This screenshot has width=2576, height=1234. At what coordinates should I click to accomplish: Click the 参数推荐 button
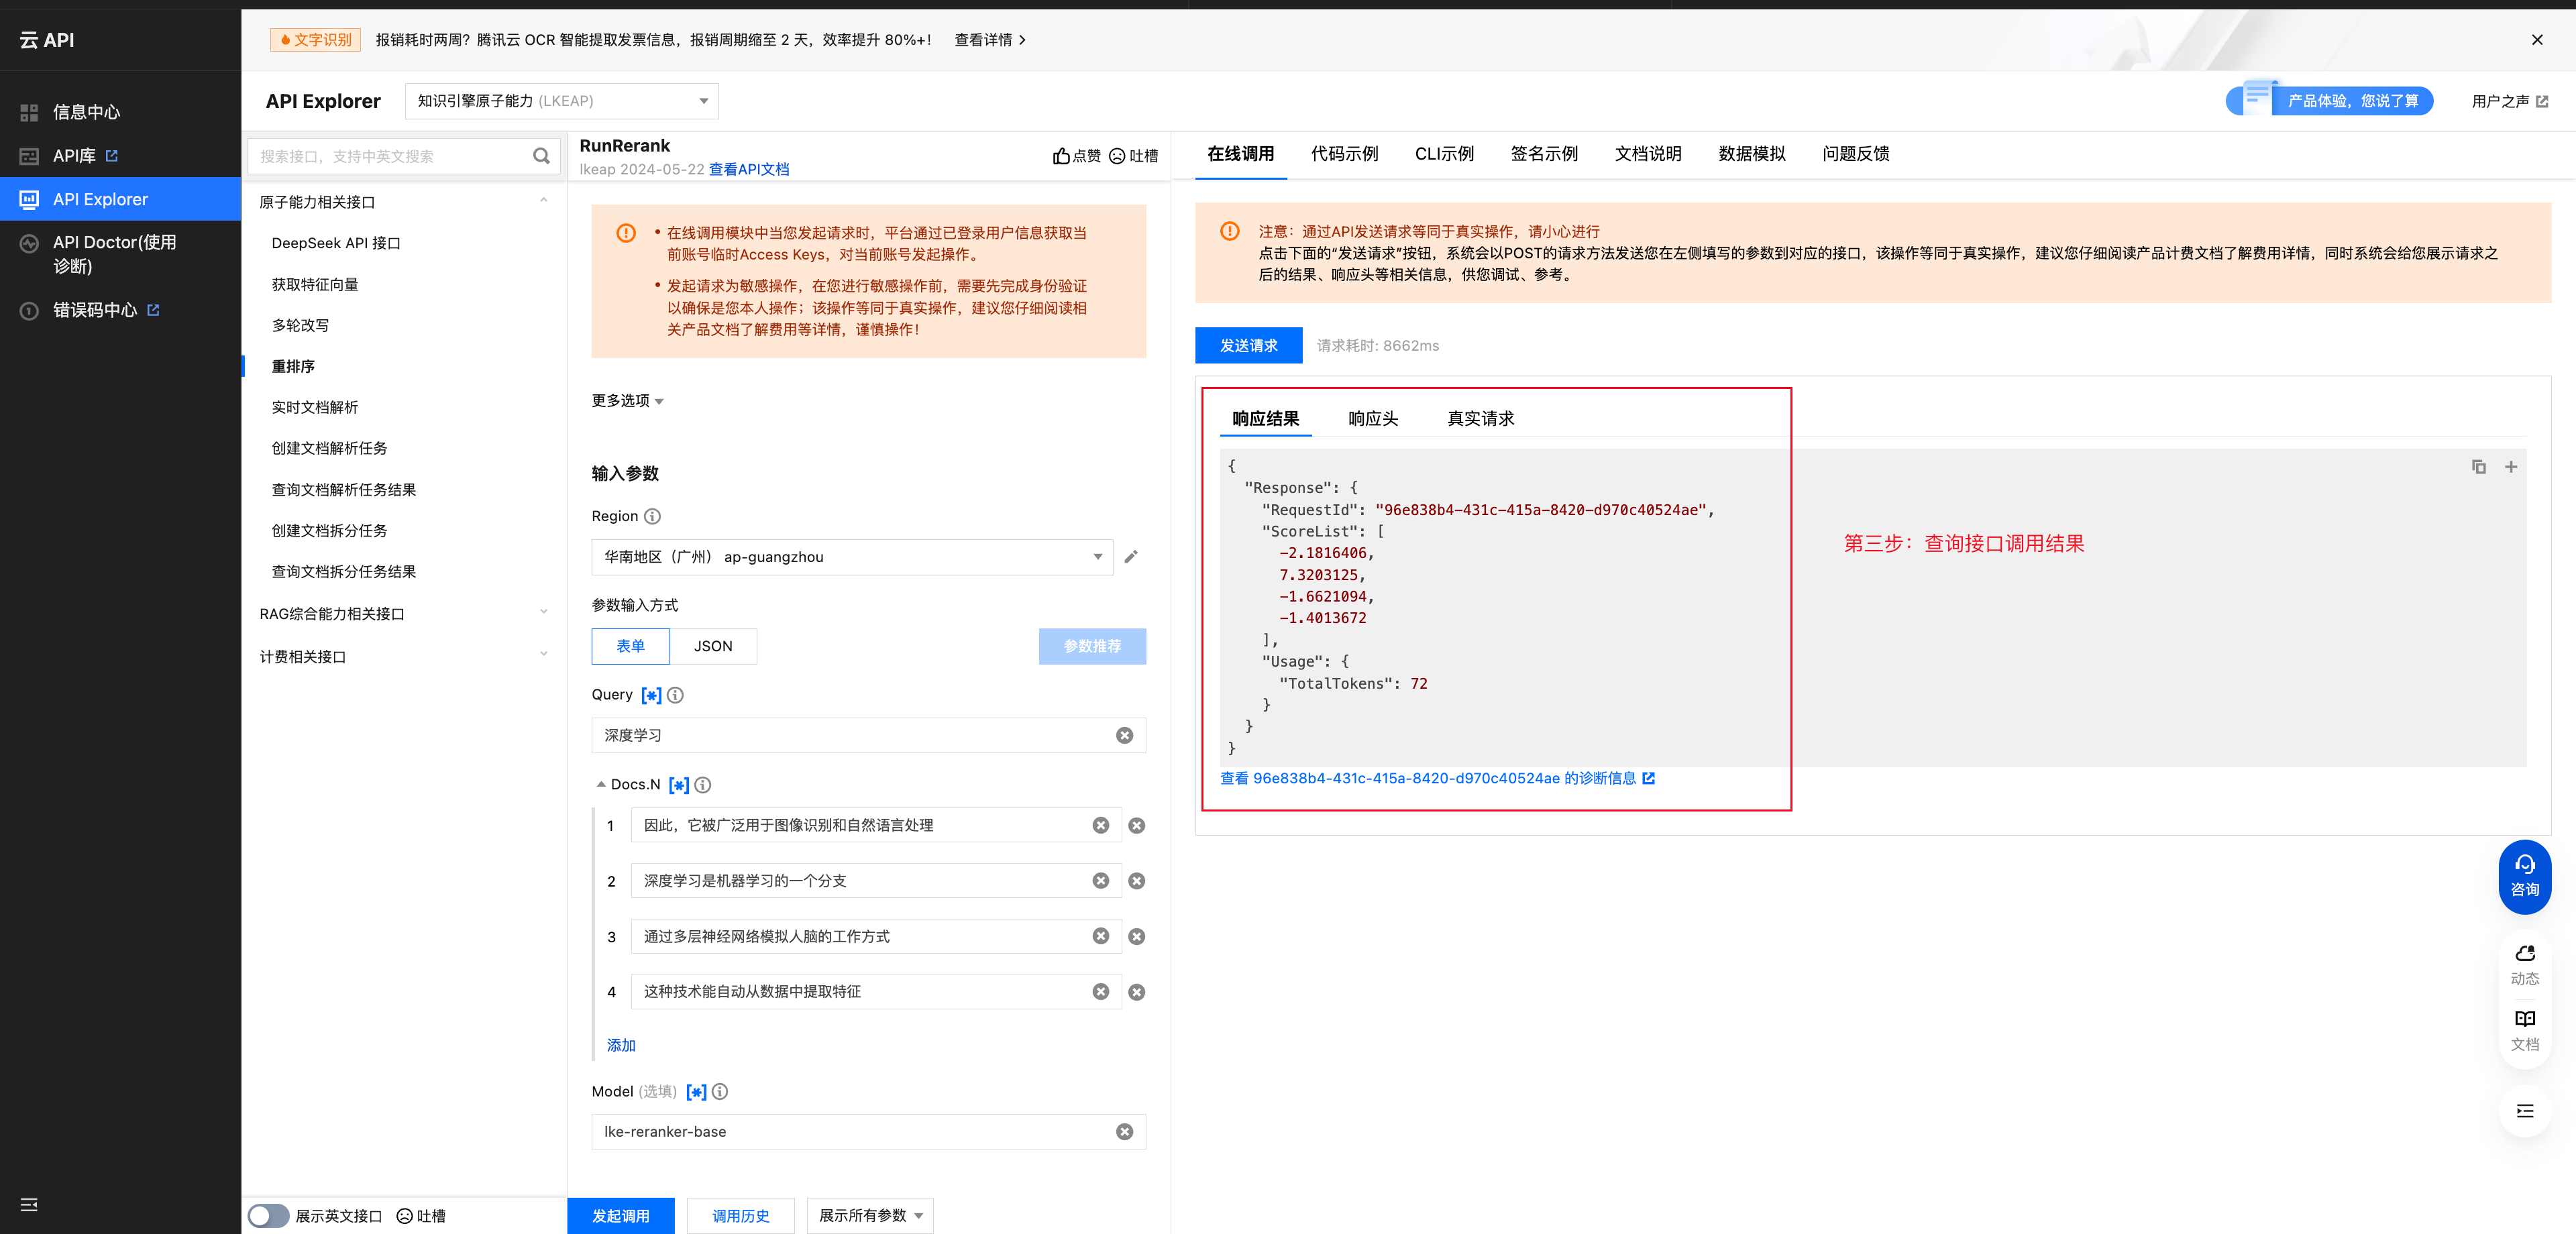(x=1092, y=646)
